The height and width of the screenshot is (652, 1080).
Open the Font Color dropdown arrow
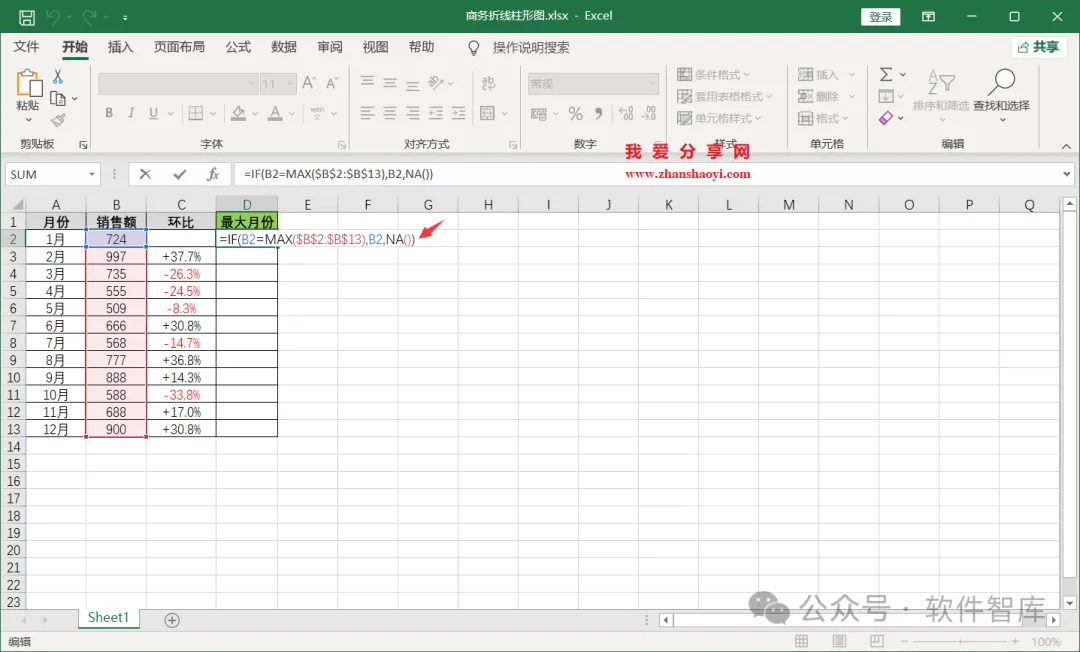pyautogui.click(x=291, y=114)
